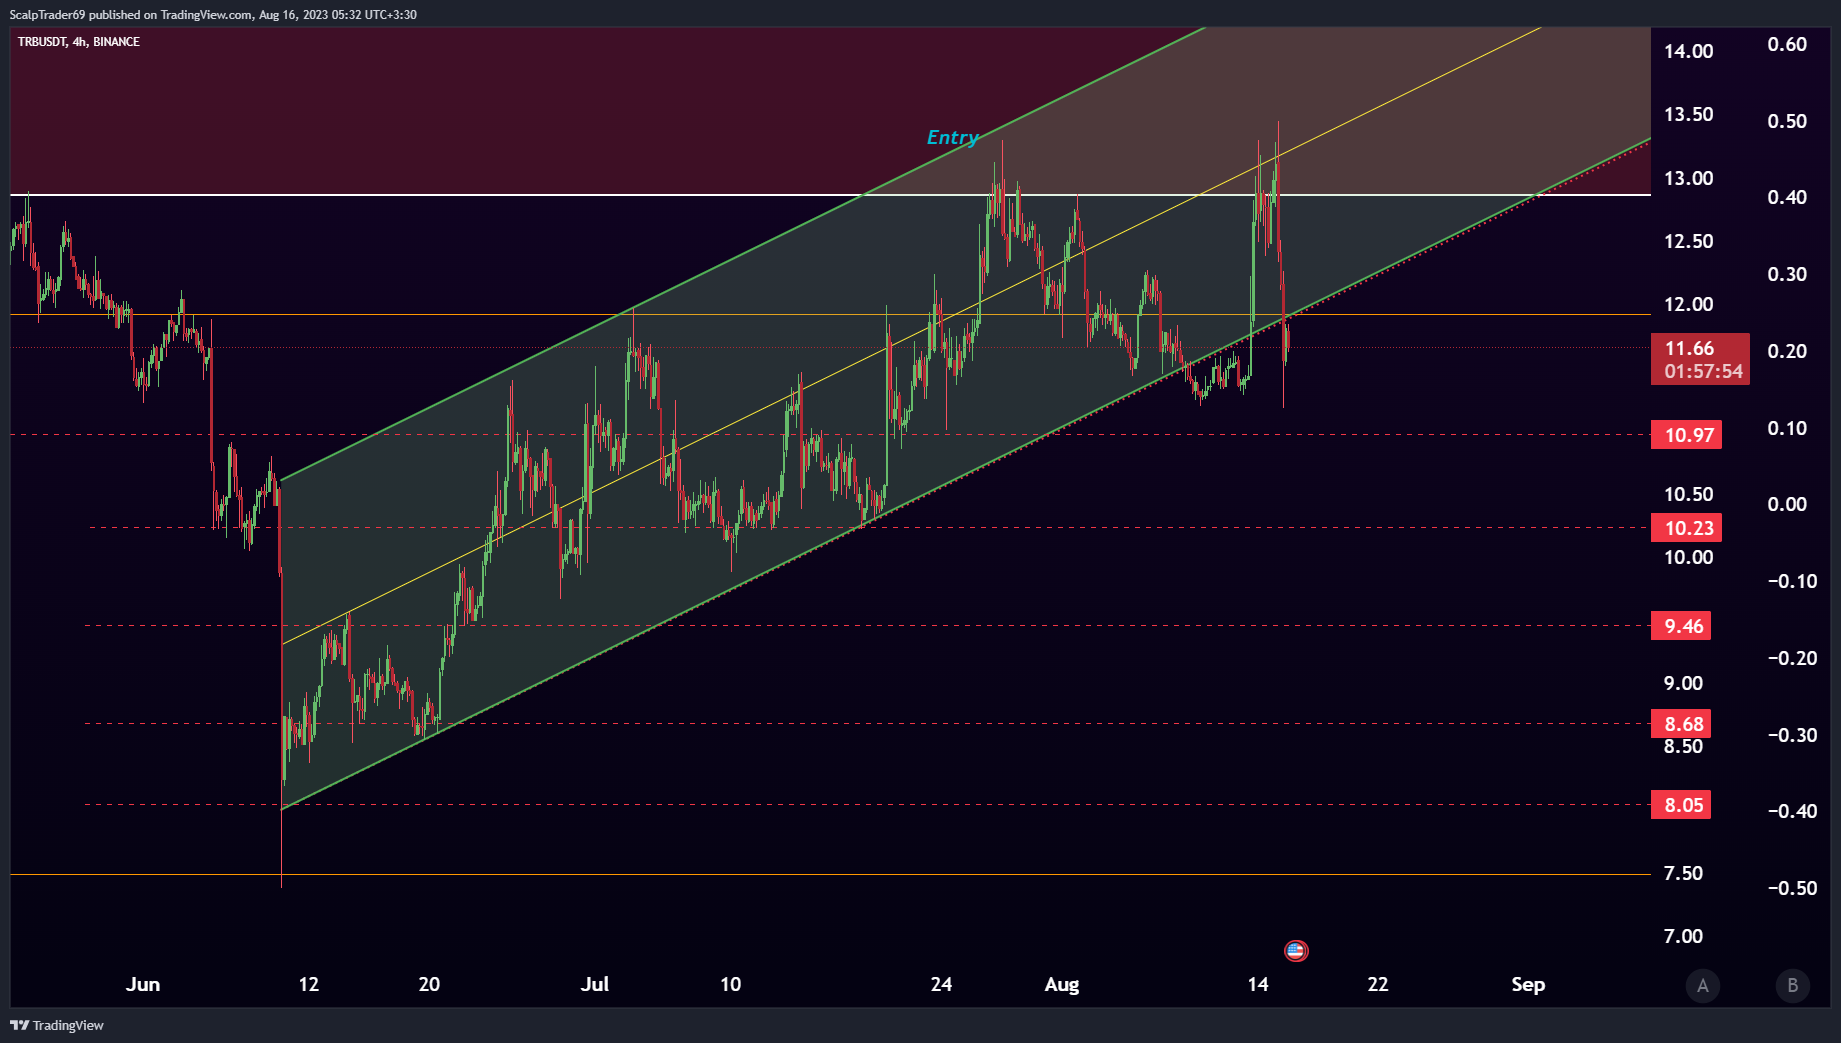This screenshot has height=1043, width=1841.
Task: Click the −0.50 right scale value
Action: [1792, 888]
